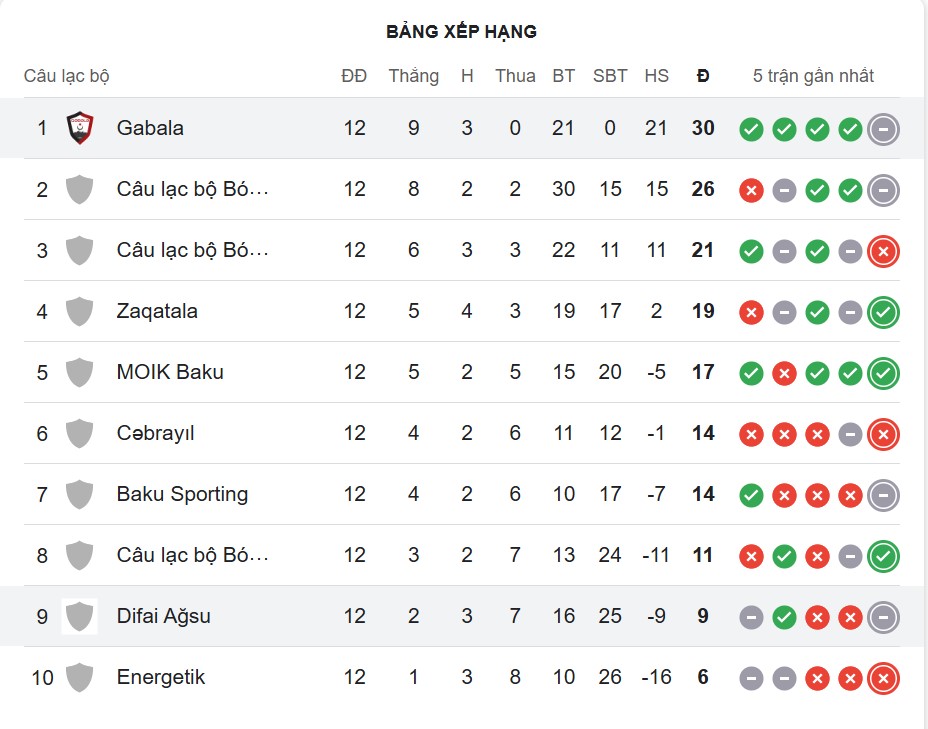
Task: Select Zaqatala's latest win indicator circle
Action: (883, 311)
